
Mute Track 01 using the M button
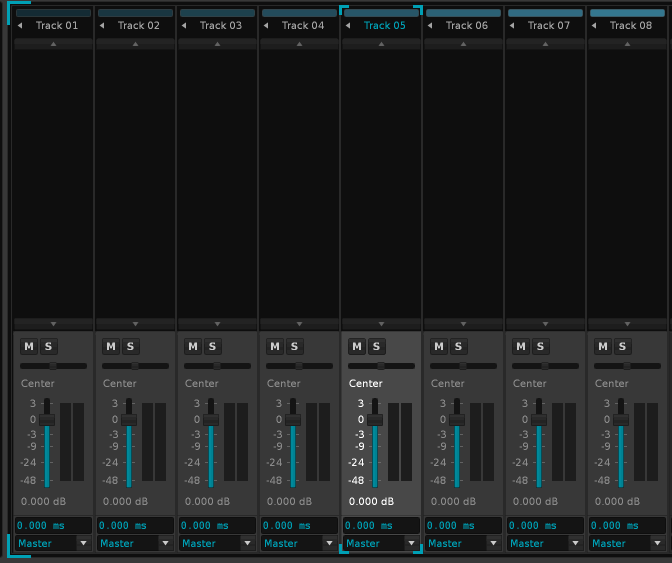[x=29, y=346]
